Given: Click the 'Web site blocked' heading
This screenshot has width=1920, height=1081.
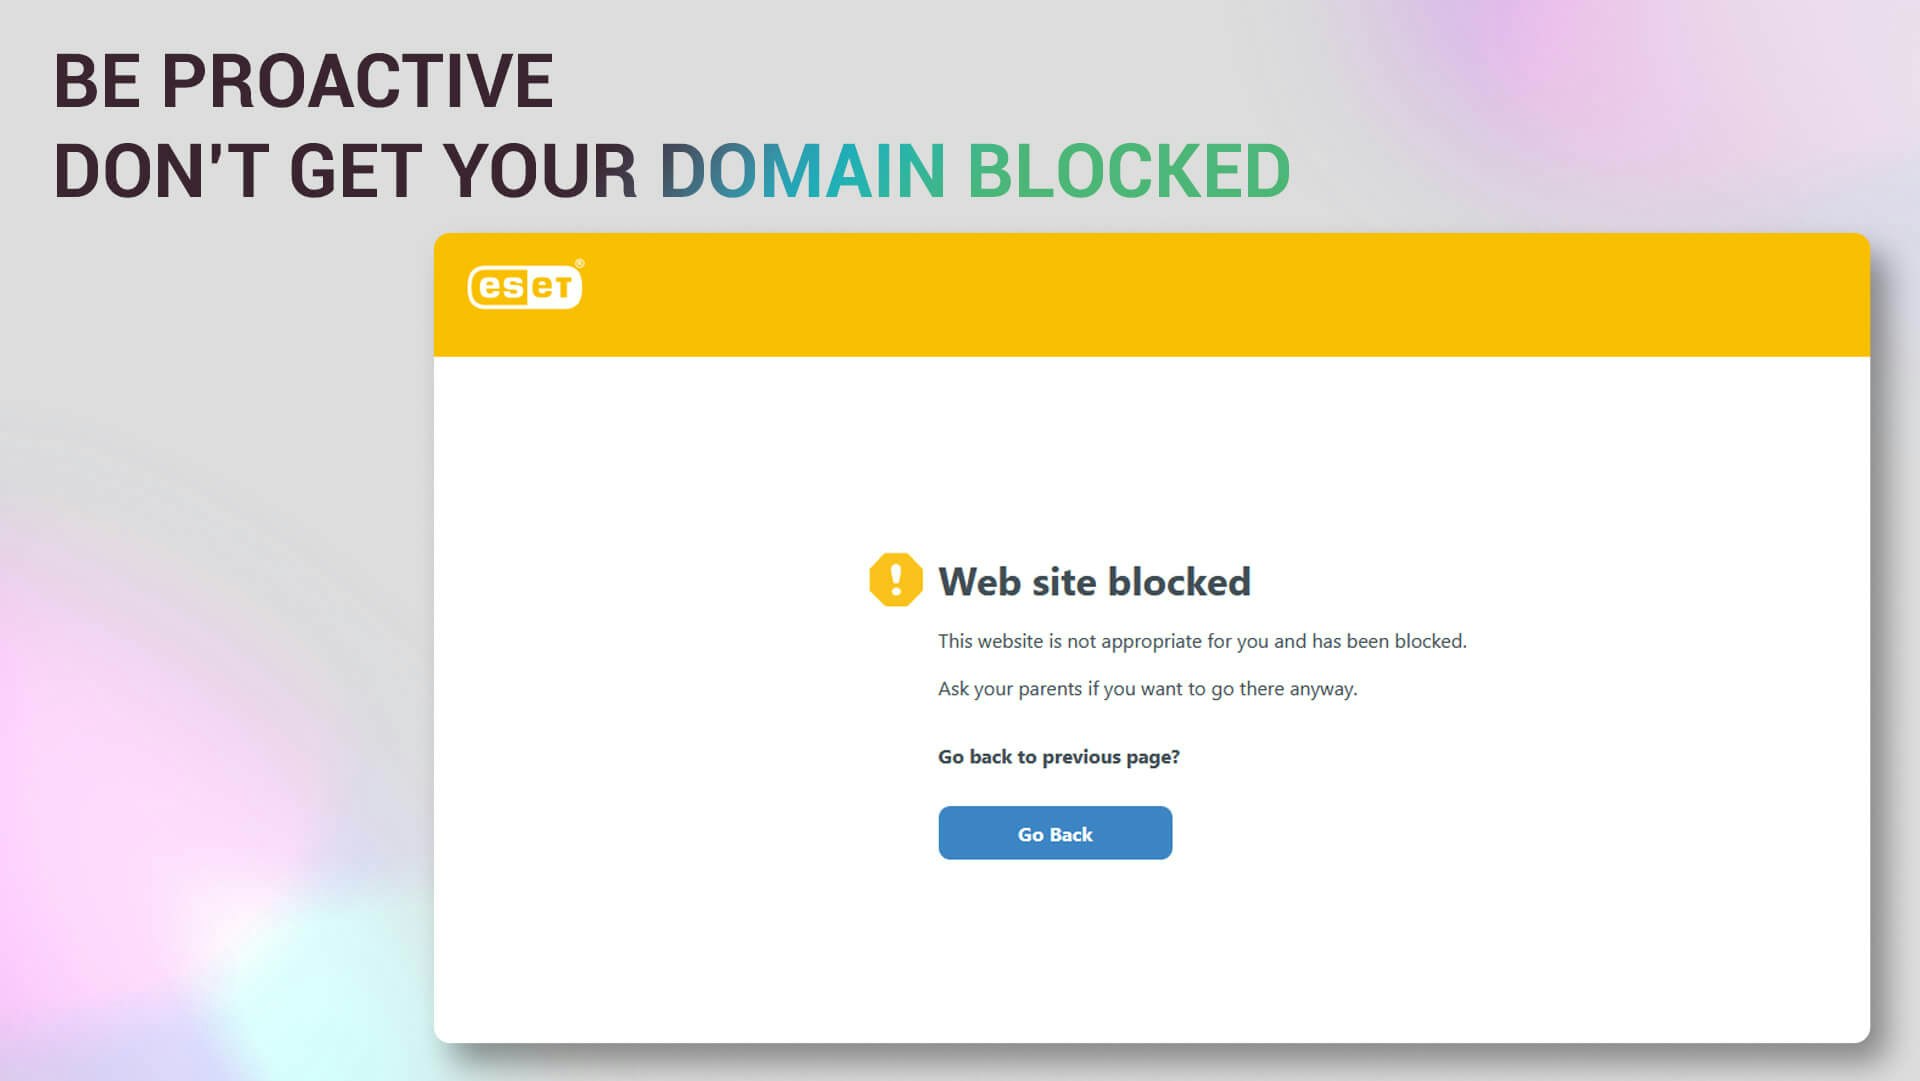Looking at the screenshot, I should point(1094,582).
